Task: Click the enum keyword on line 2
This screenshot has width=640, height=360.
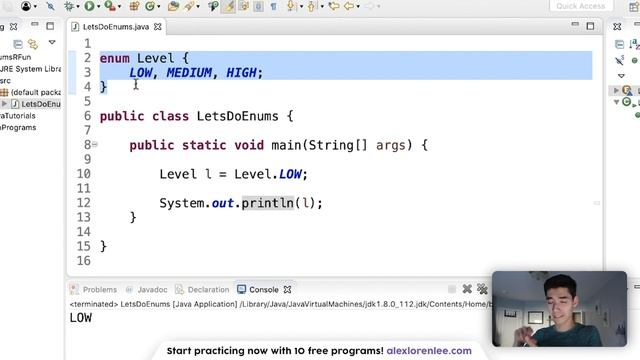Action: (x=115, y=58)
